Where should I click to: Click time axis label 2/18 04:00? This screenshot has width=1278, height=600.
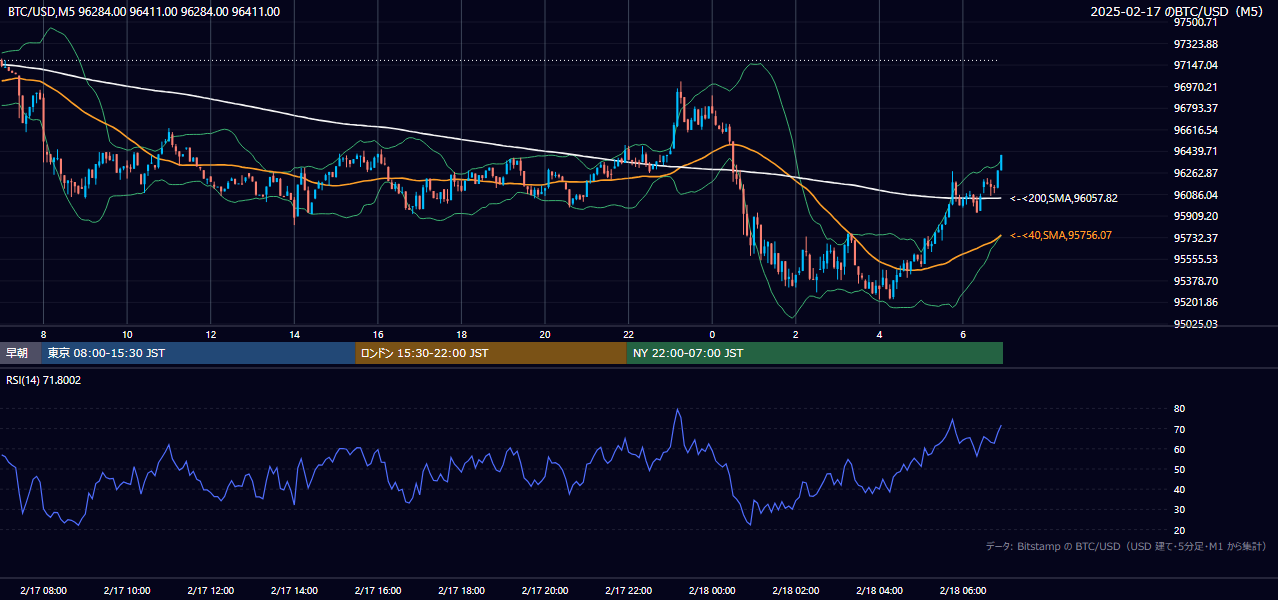[879, 591]
